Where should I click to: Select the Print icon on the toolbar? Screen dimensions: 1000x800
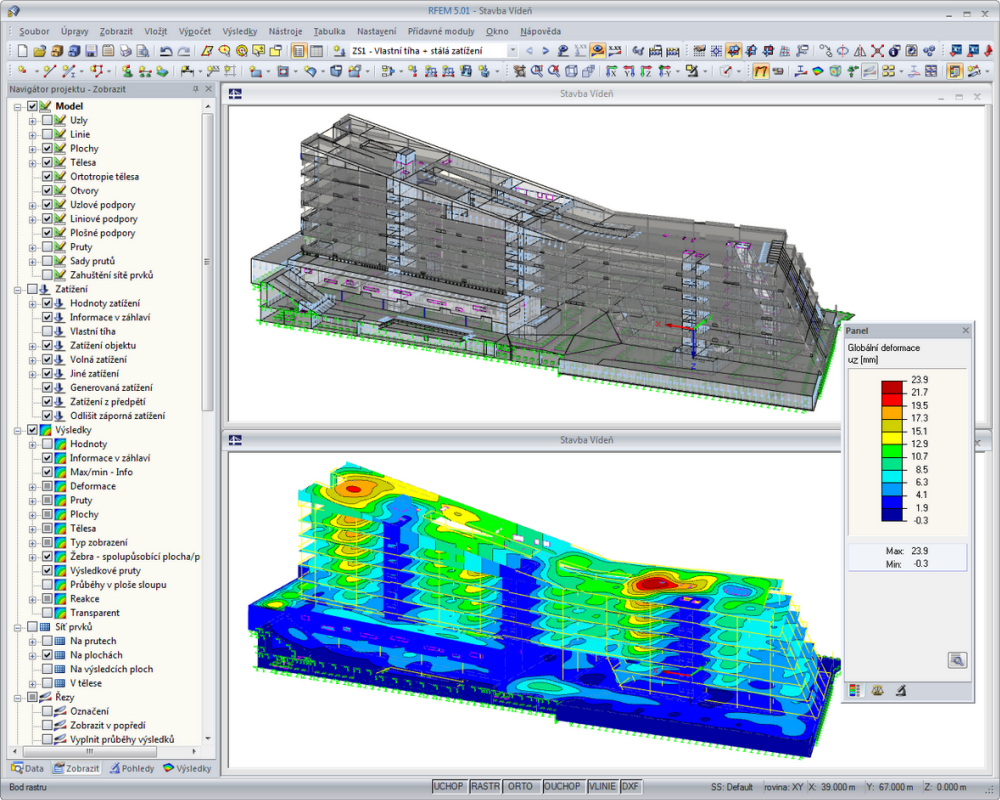125,50
